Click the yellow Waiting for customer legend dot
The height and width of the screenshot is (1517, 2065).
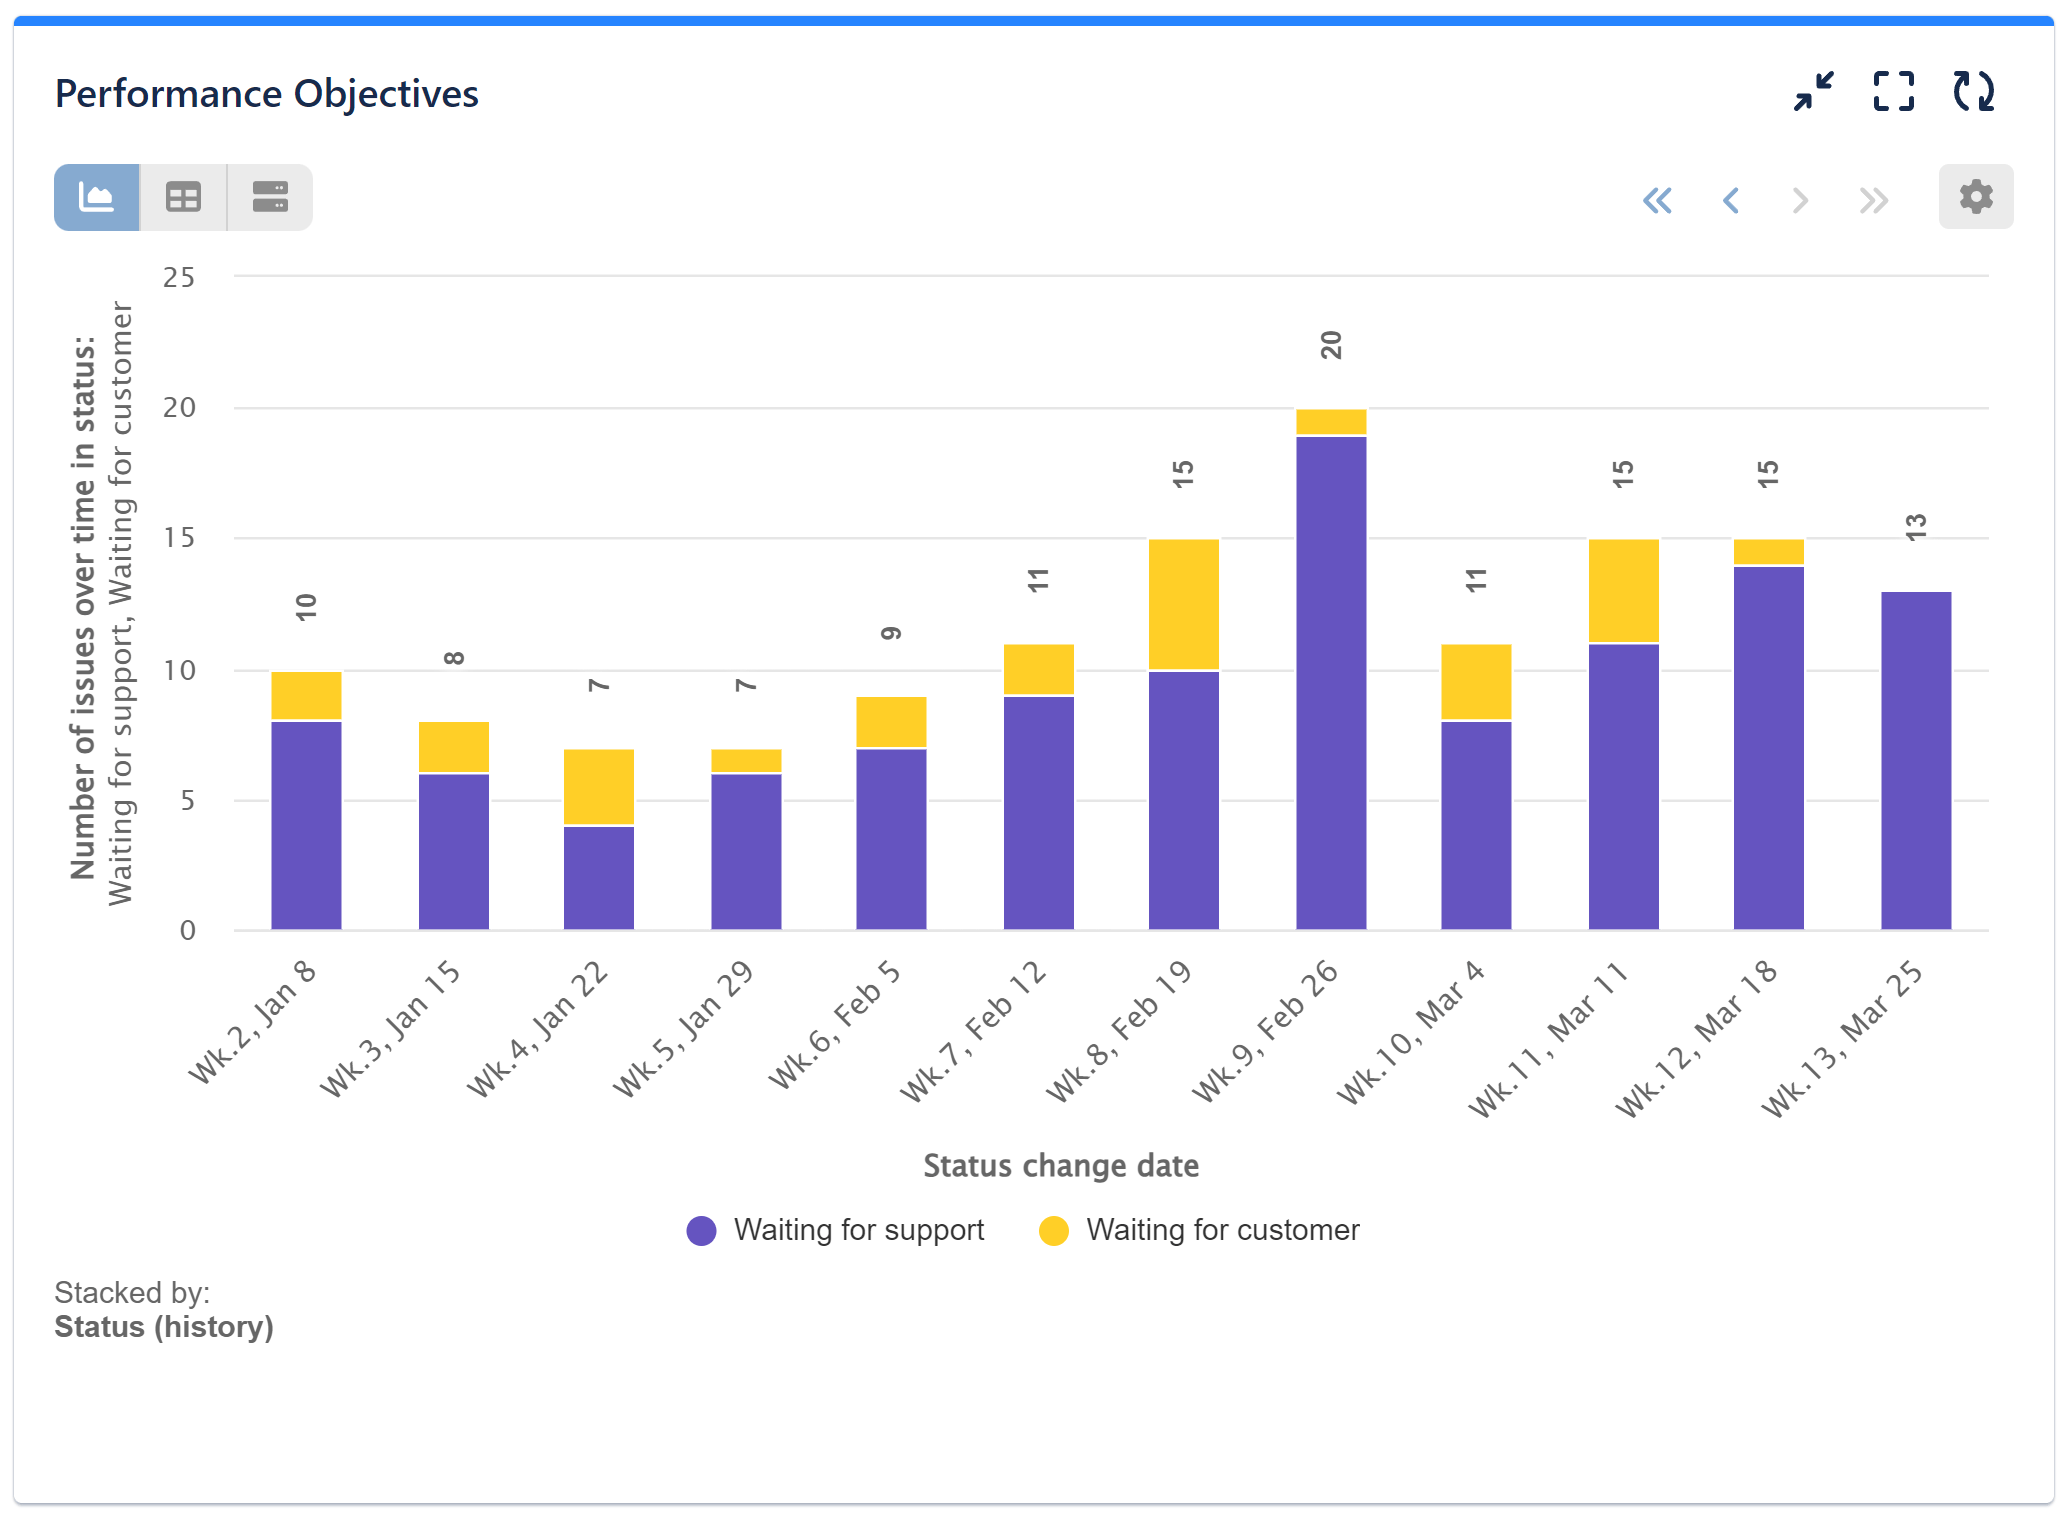coord(1055,1230)
